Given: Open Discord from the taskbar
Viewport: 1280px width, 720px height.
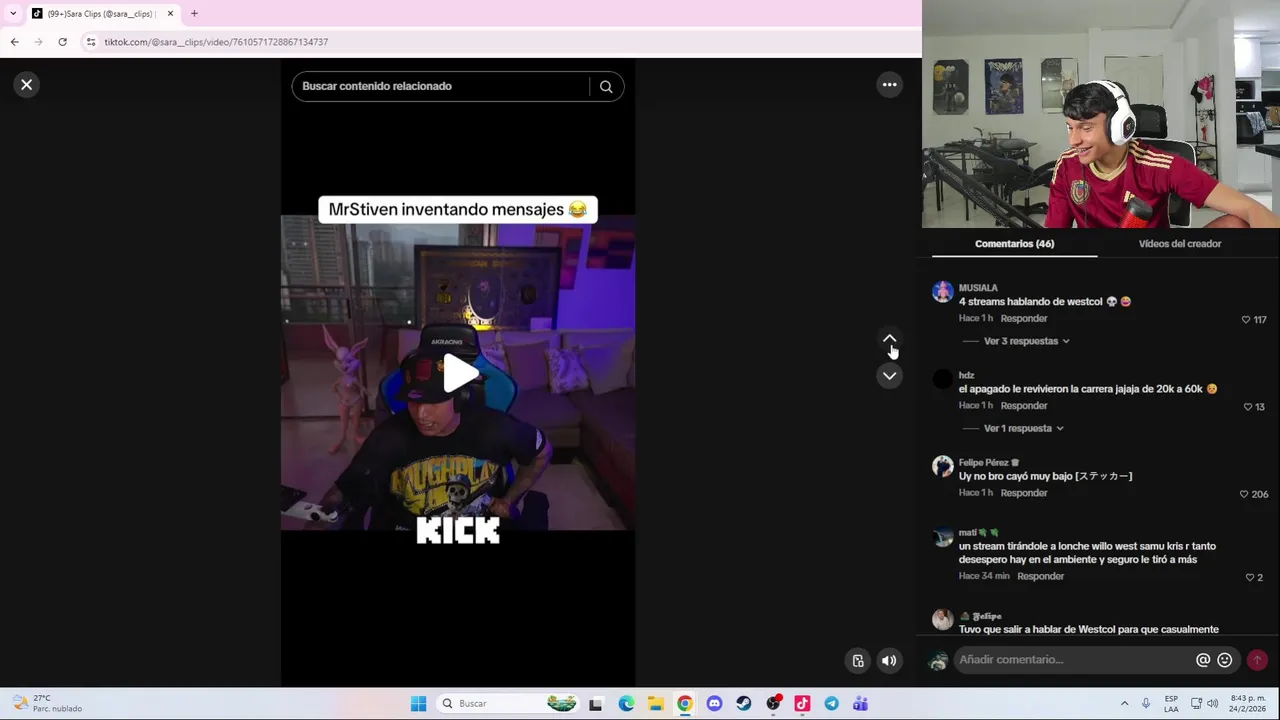Looking at the screenshot, I should click(x=714, y=704).
